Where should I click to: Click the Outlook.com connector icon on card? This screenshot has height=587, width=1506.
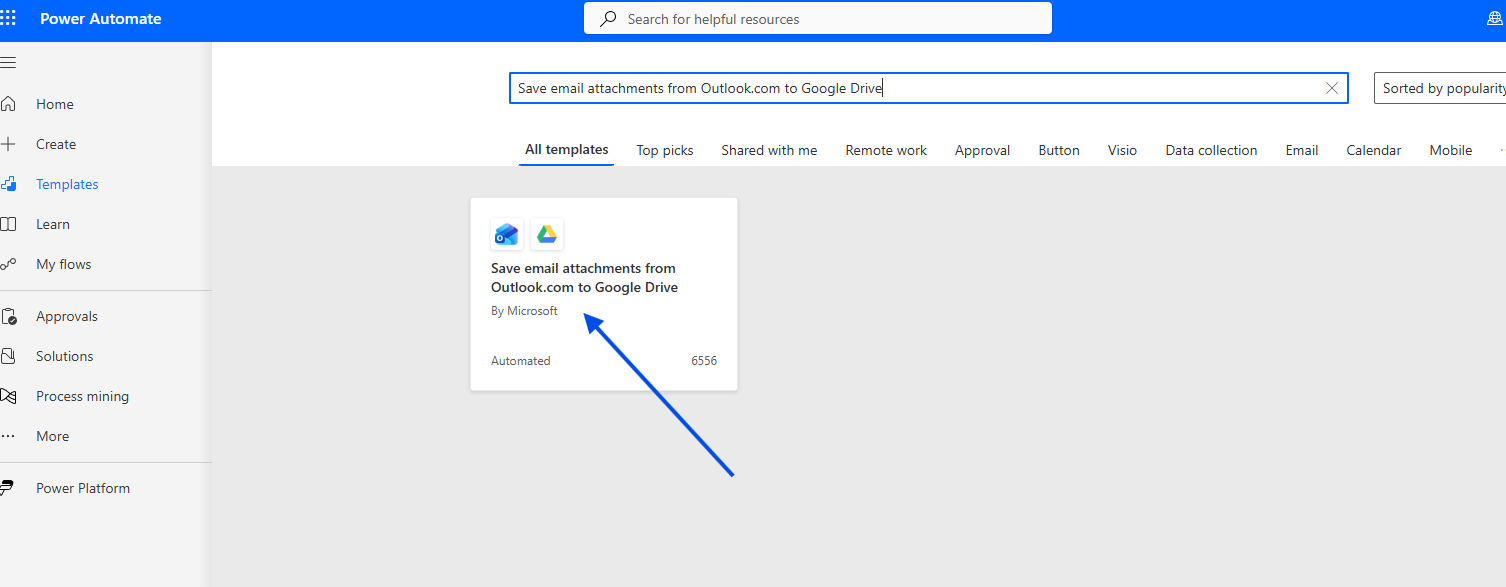click(507, 234)
